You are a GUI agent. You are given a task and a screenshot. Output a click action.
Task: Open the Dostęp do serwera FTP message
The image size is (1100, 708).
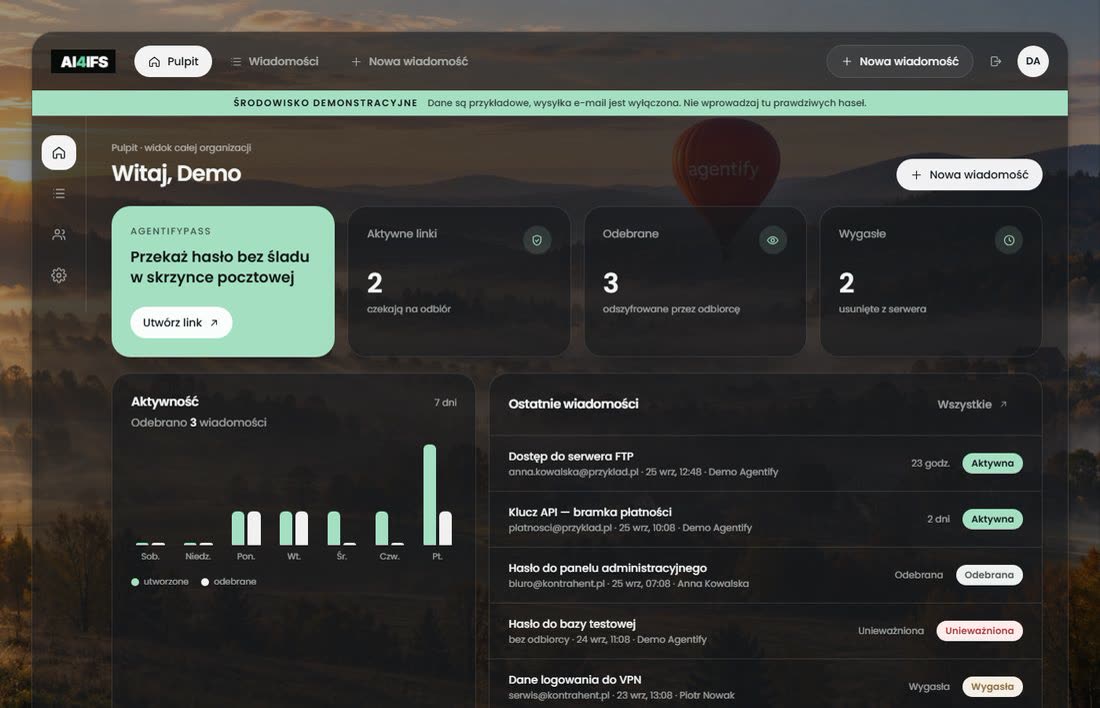point(765,463)
